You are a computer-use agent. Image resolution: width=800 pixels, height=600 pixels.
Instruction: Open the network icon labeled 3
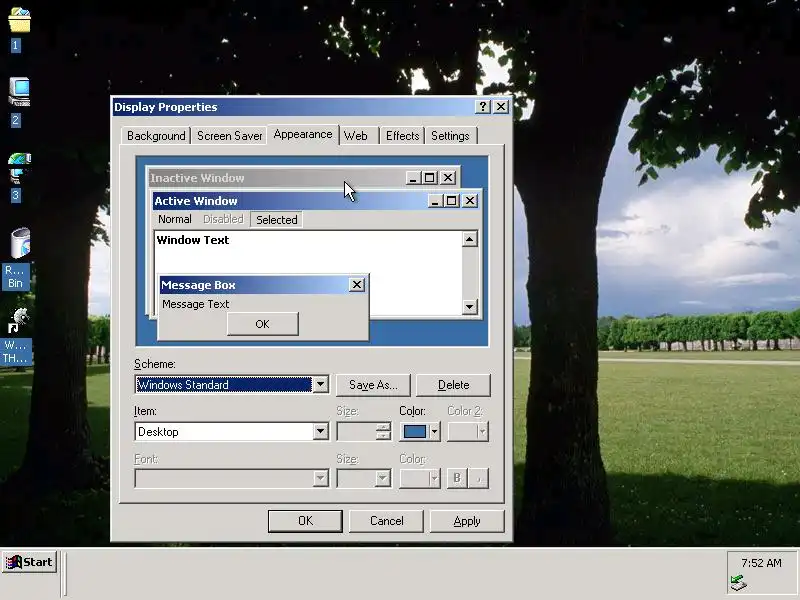(x=19, y=167)
